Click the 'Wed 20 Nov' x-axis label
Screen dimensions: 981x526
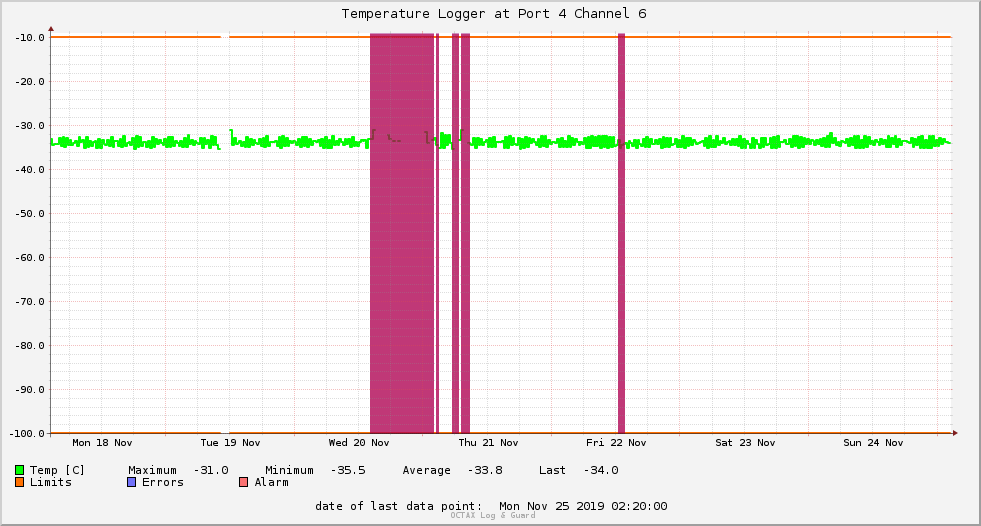point(358,443)
